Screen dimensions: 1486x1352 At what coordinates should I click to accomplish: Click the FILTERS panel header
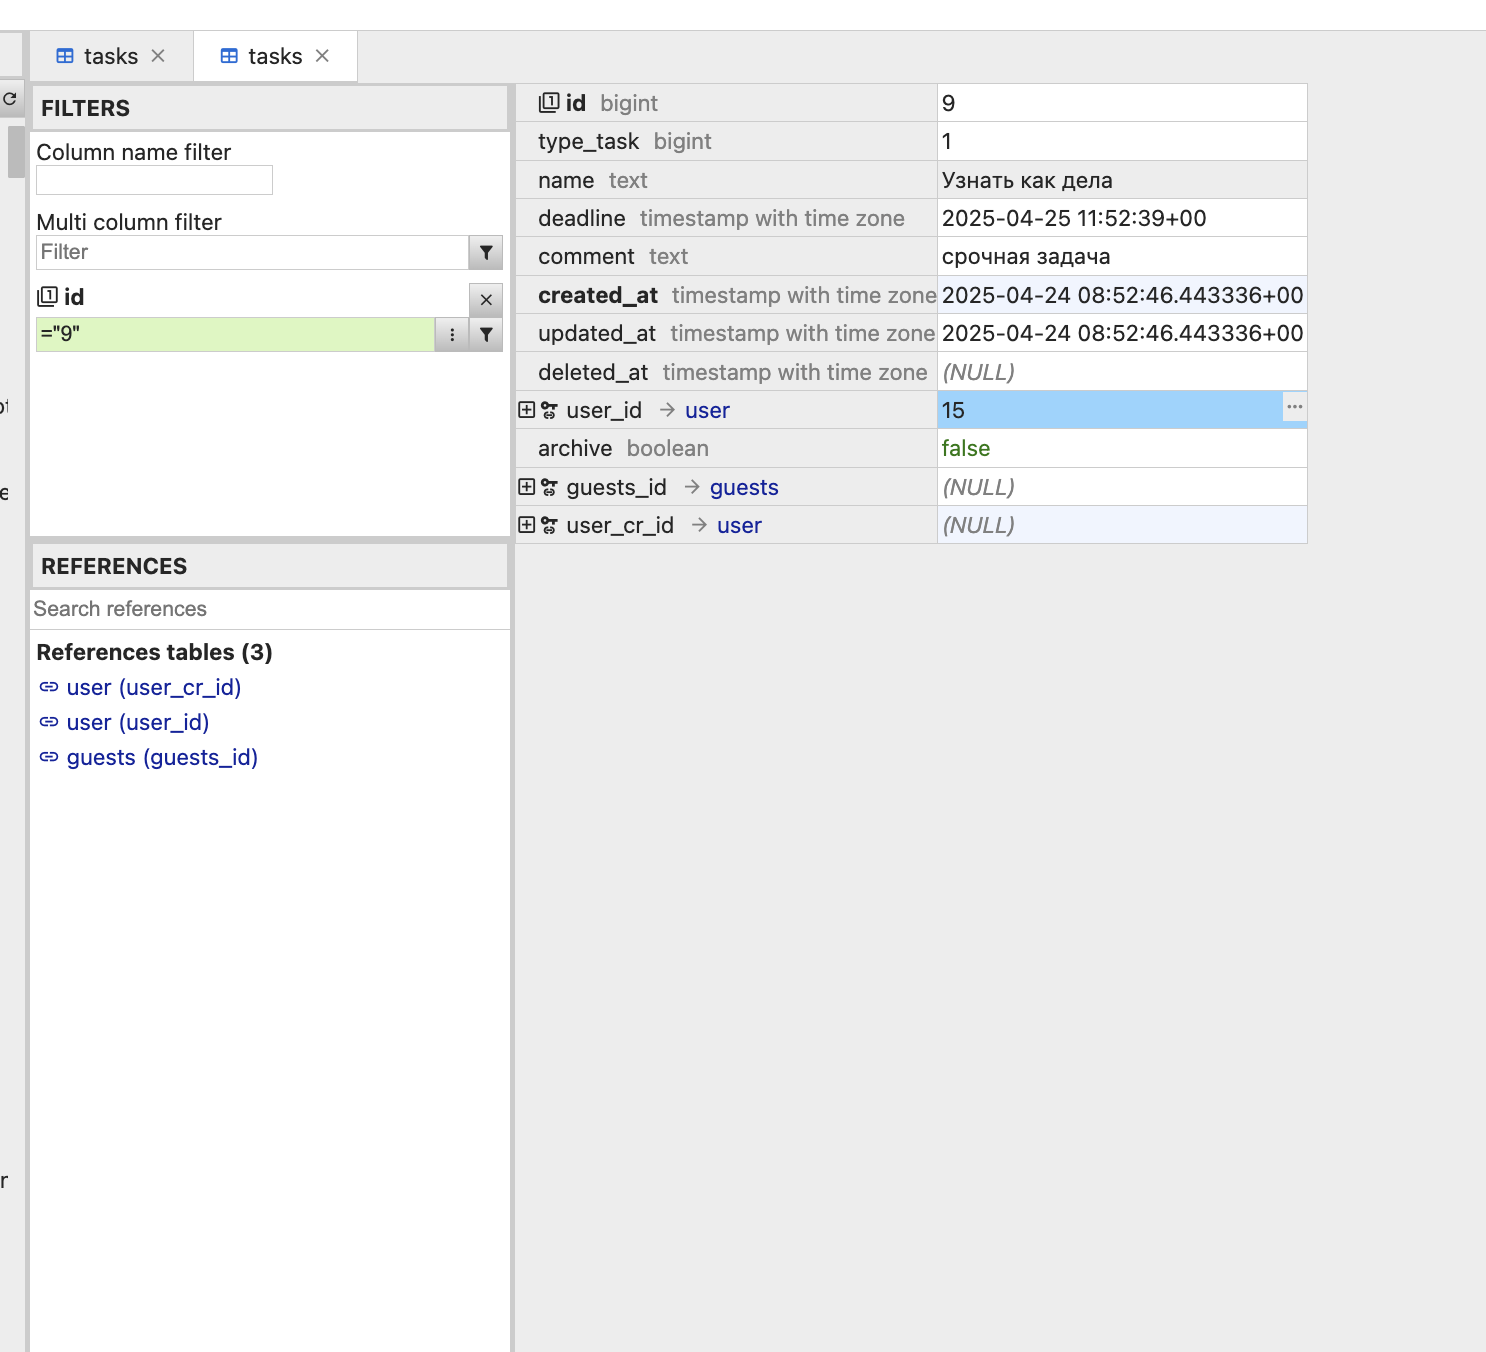click(270, 108)
